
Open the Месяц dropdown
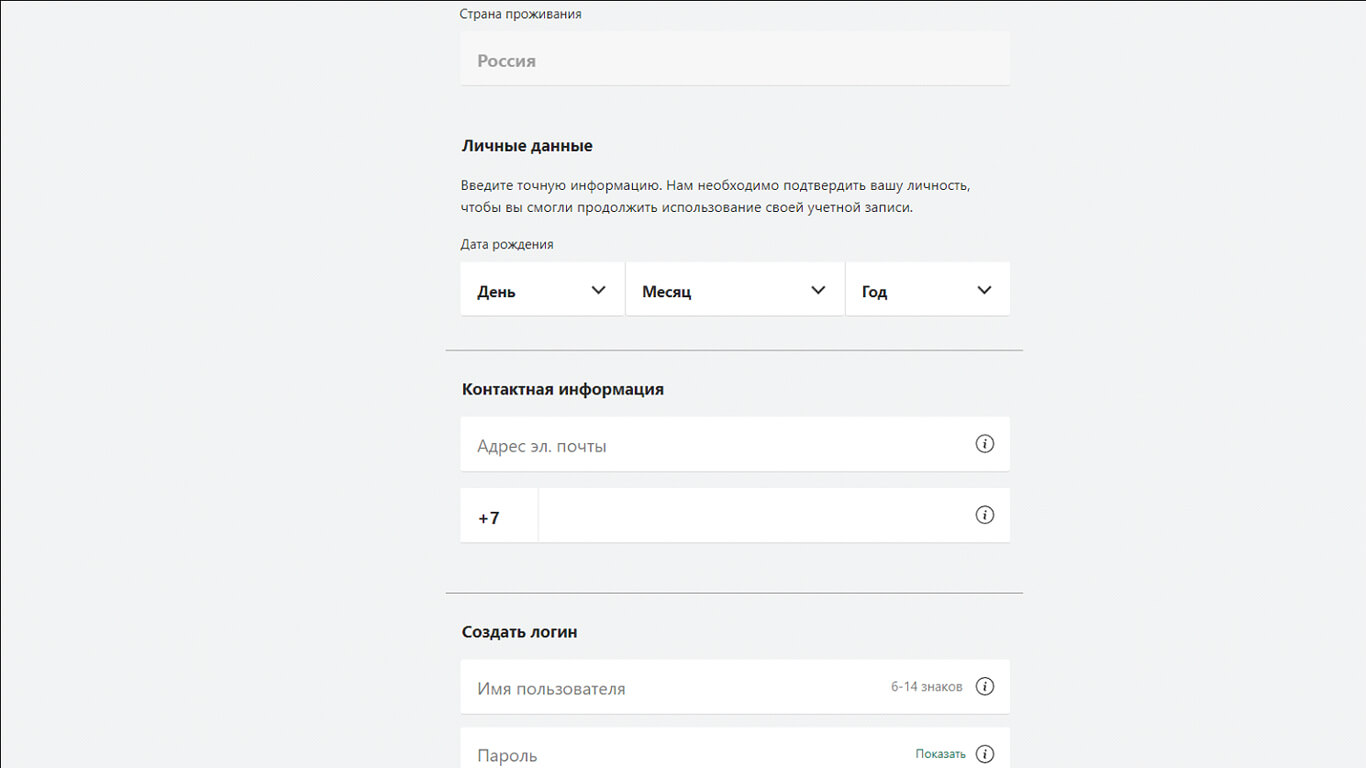(735, 290)
